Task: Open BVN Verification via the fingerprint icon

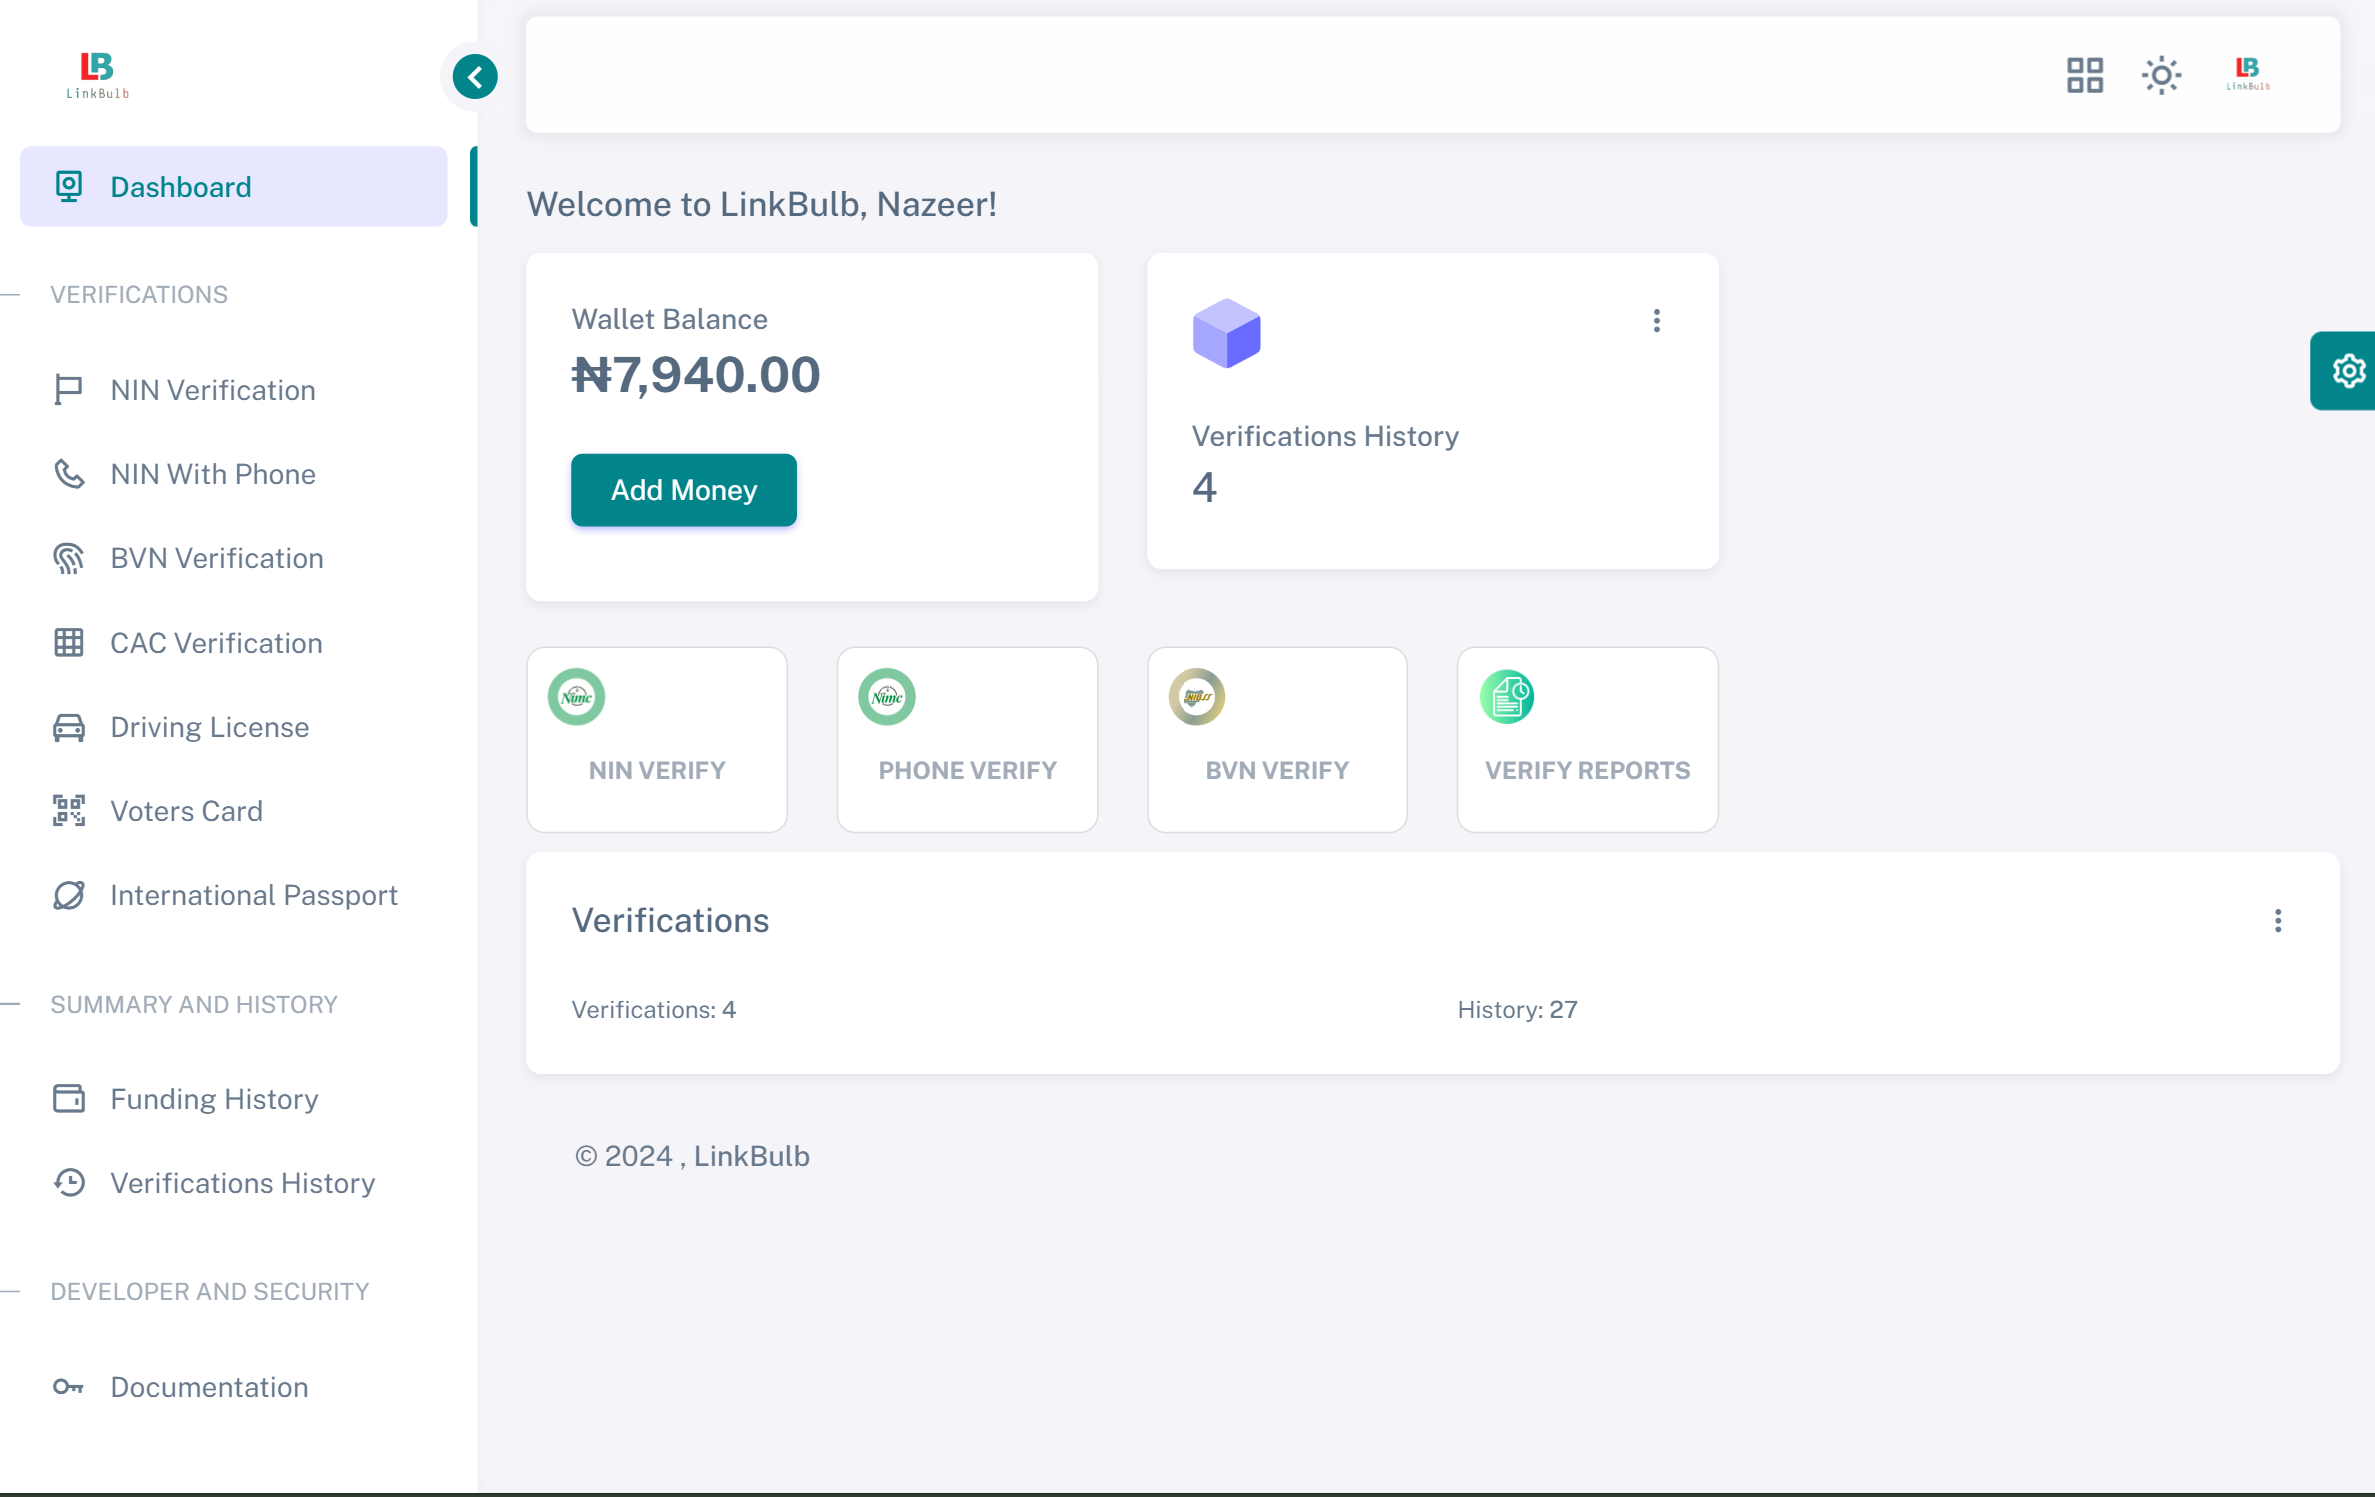Action: pyautogui.click(x=68, y=557)
